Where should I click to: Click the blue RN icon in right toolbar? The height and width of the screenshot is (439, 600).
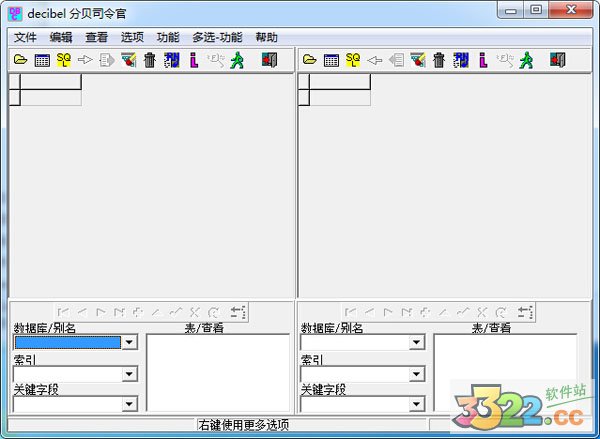pos(461,60)
